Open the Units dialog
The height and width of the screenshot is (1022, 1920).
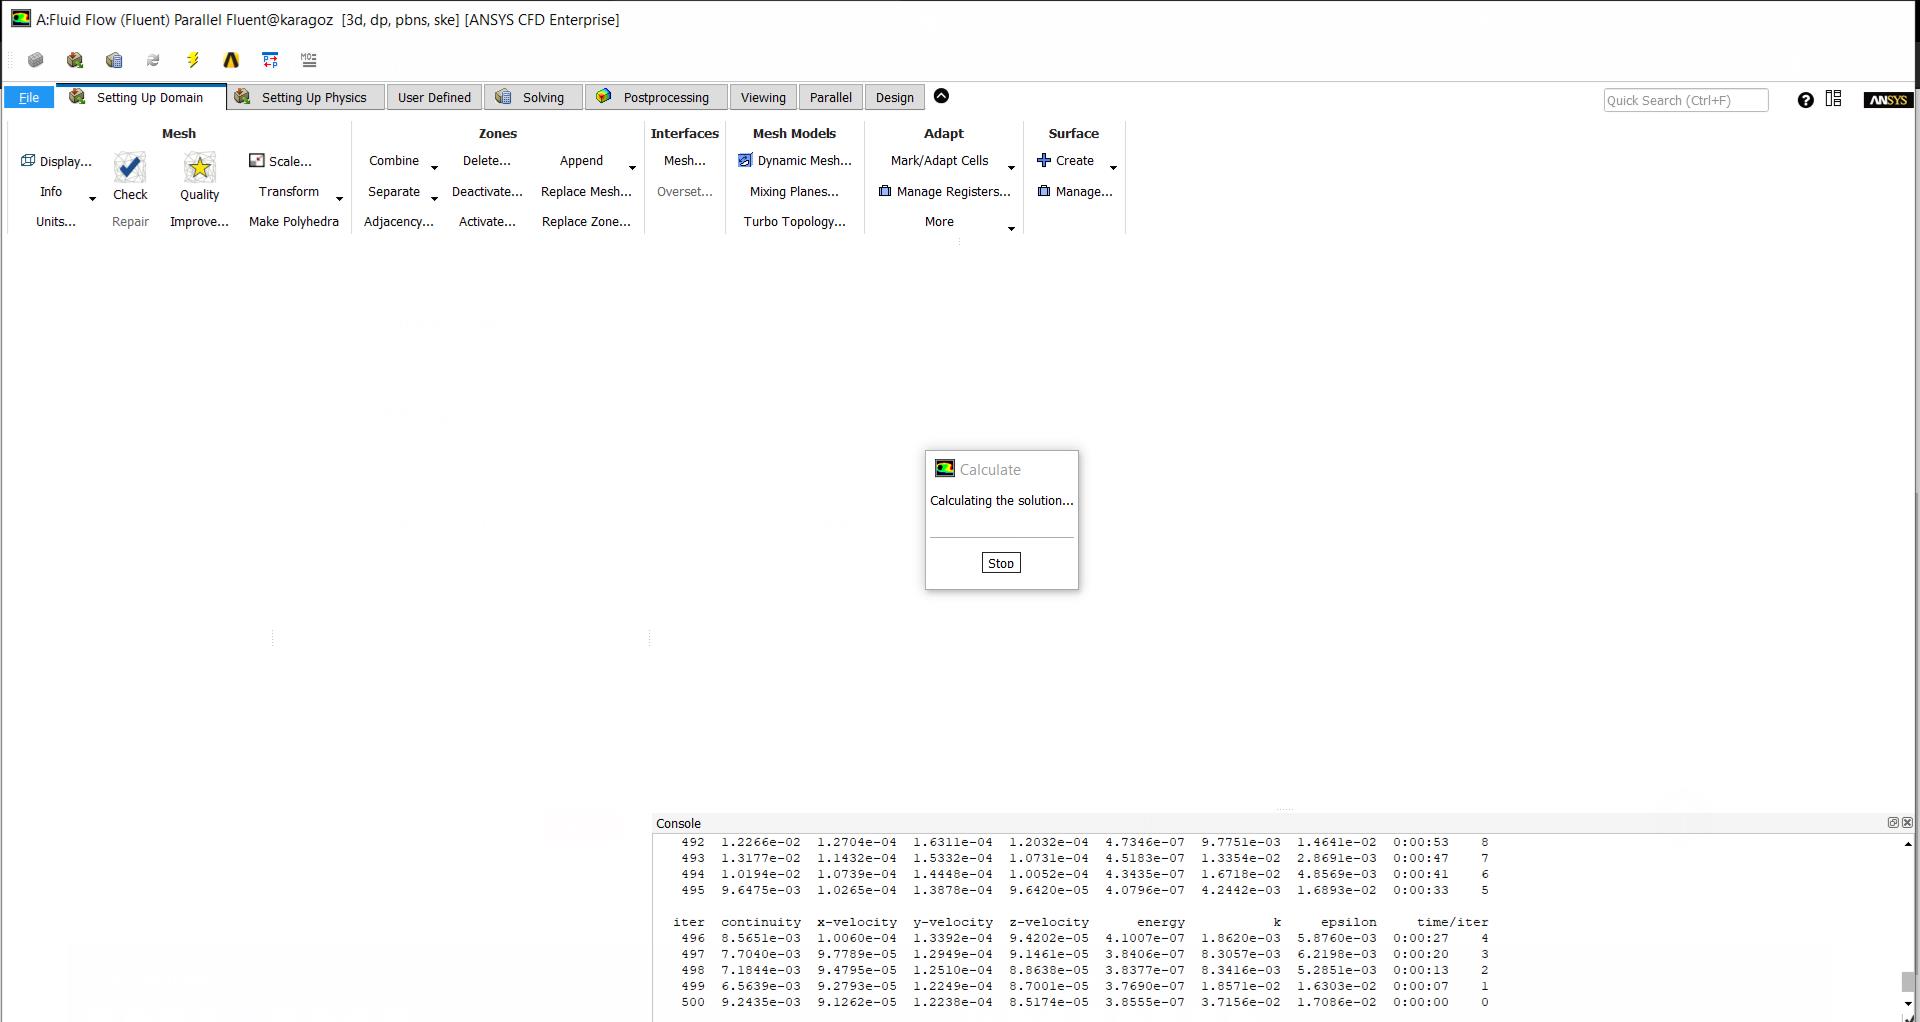[56, 222]
